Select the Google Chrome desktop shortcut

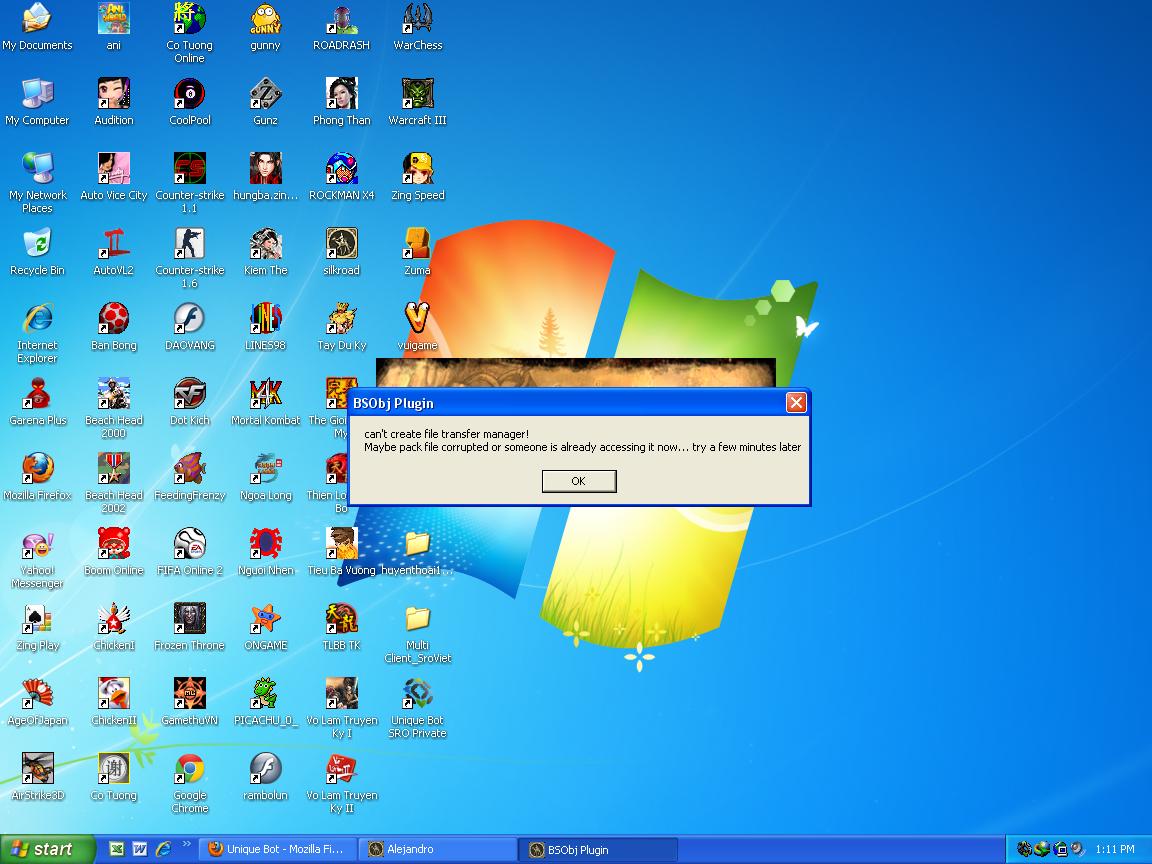pyautogui.click(x=190, y=783)
